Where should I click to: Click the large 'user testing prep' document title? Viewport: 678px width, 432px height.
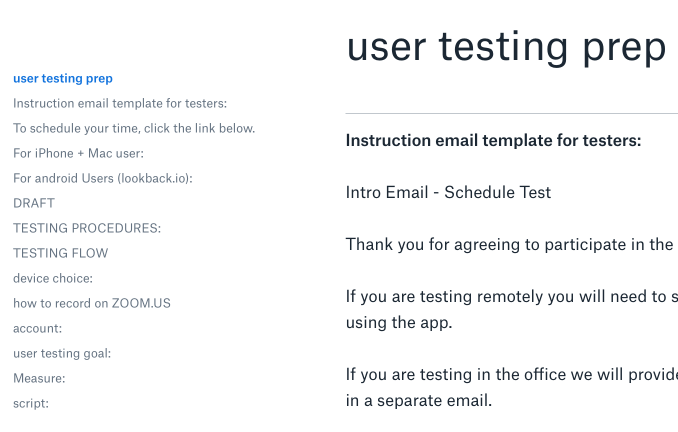point(506,47)
